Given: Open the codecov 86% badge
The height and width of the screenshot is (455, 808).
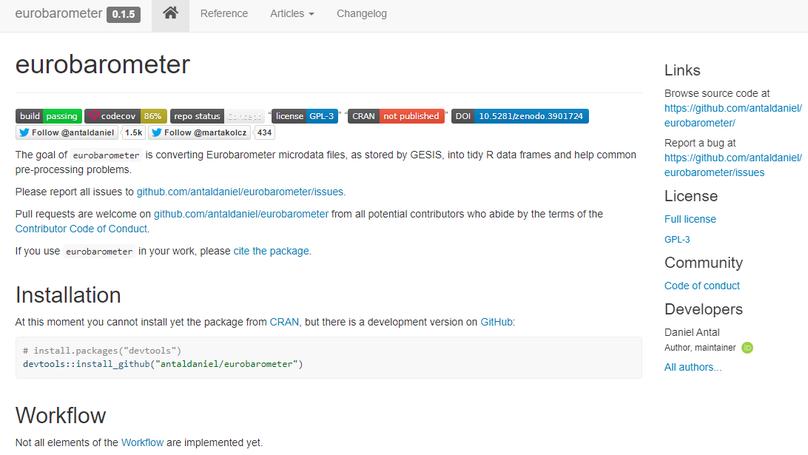Looking at the screenshot, I should (125, 116).
